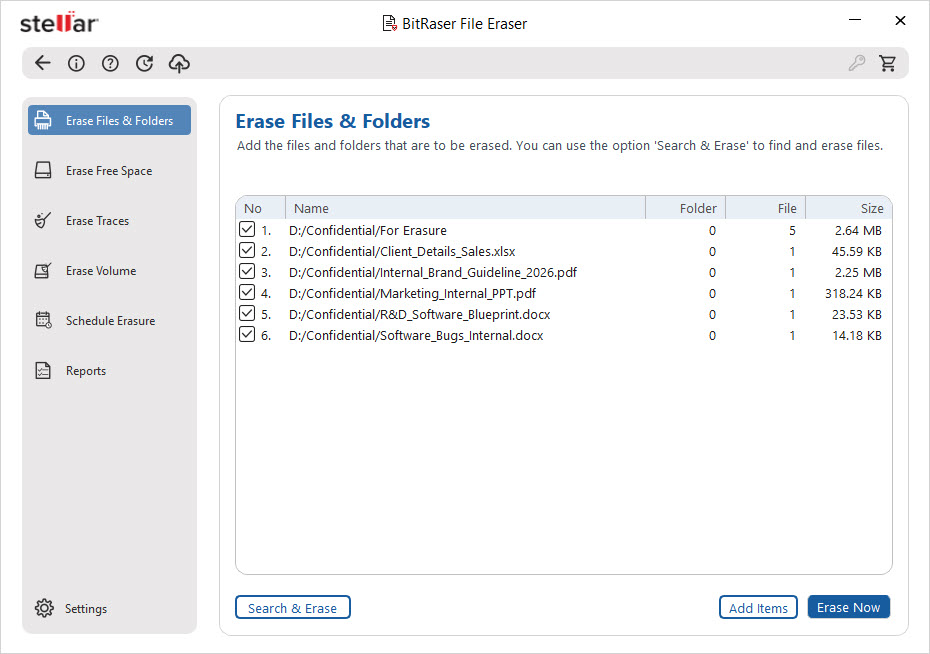Click the Stellar logo
This screenshot has width=930, height=654.
coord(59,23)
